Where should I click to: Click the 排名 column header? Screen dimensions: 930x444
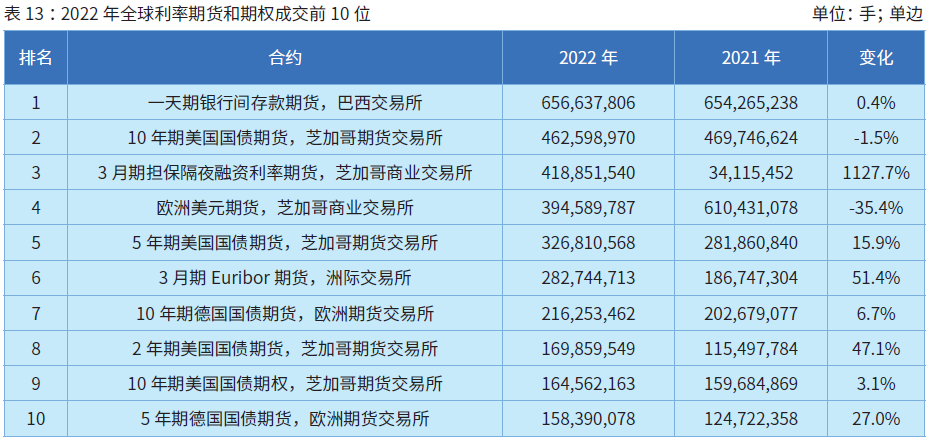(36, 58)
